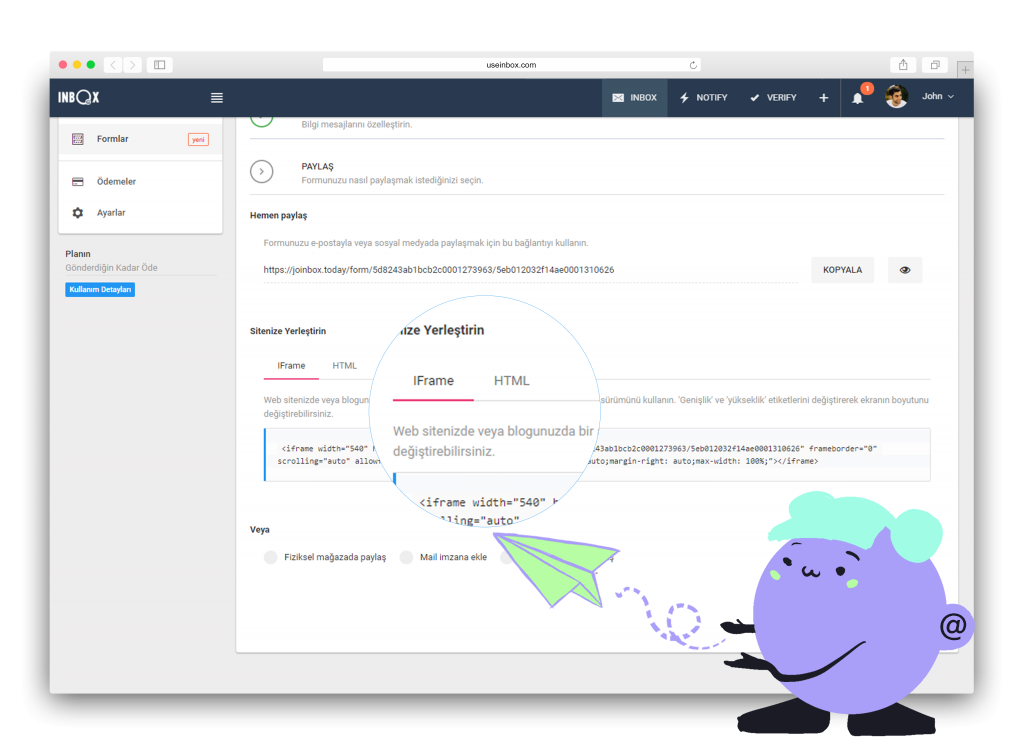Click the useinbox.com address bar
The height and width of the screenshot is (746, 1024).
511,65
